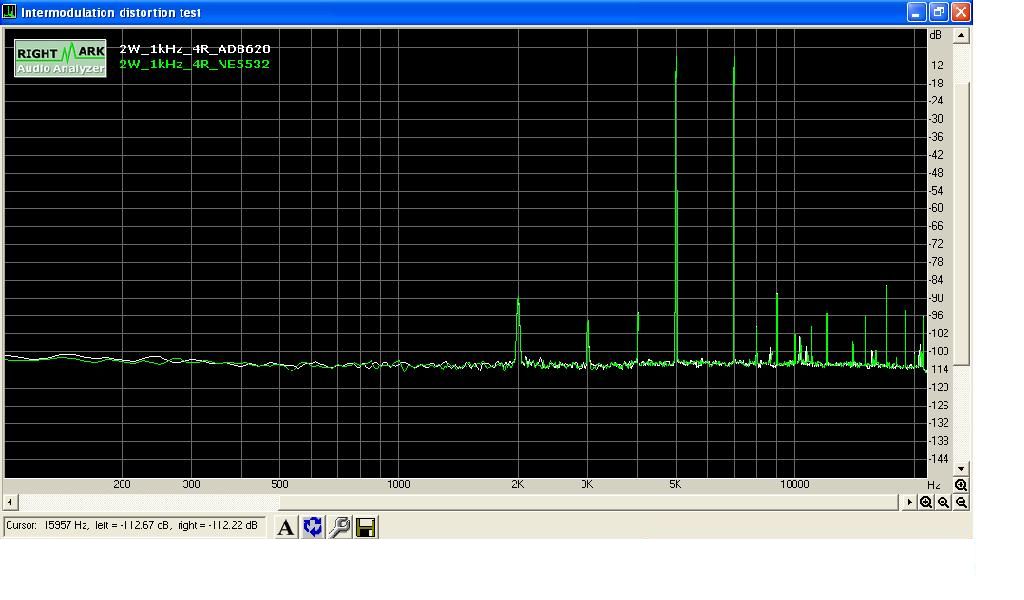Select the white legend label '2W_1kHz_4R_AD8620'

click(x=195, y=49)
